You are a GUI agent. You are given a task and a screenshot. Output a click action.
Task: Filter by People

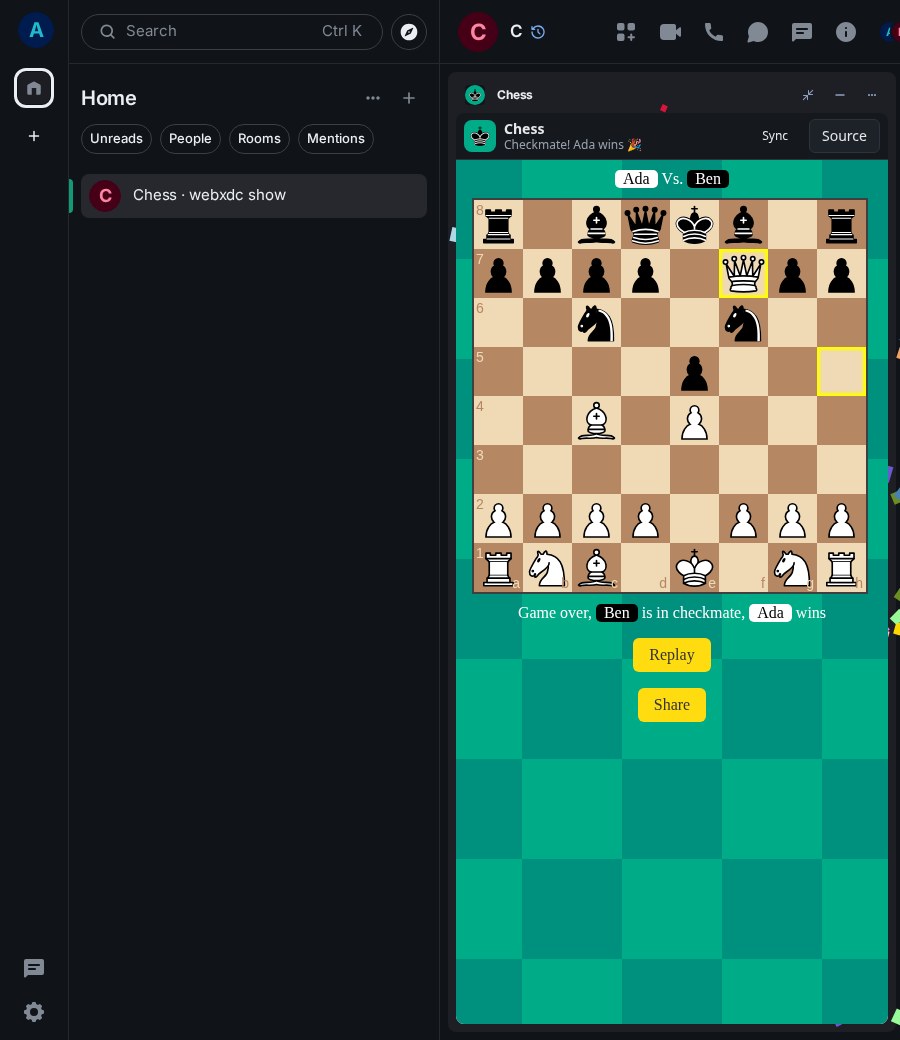(x=190, y=139)
